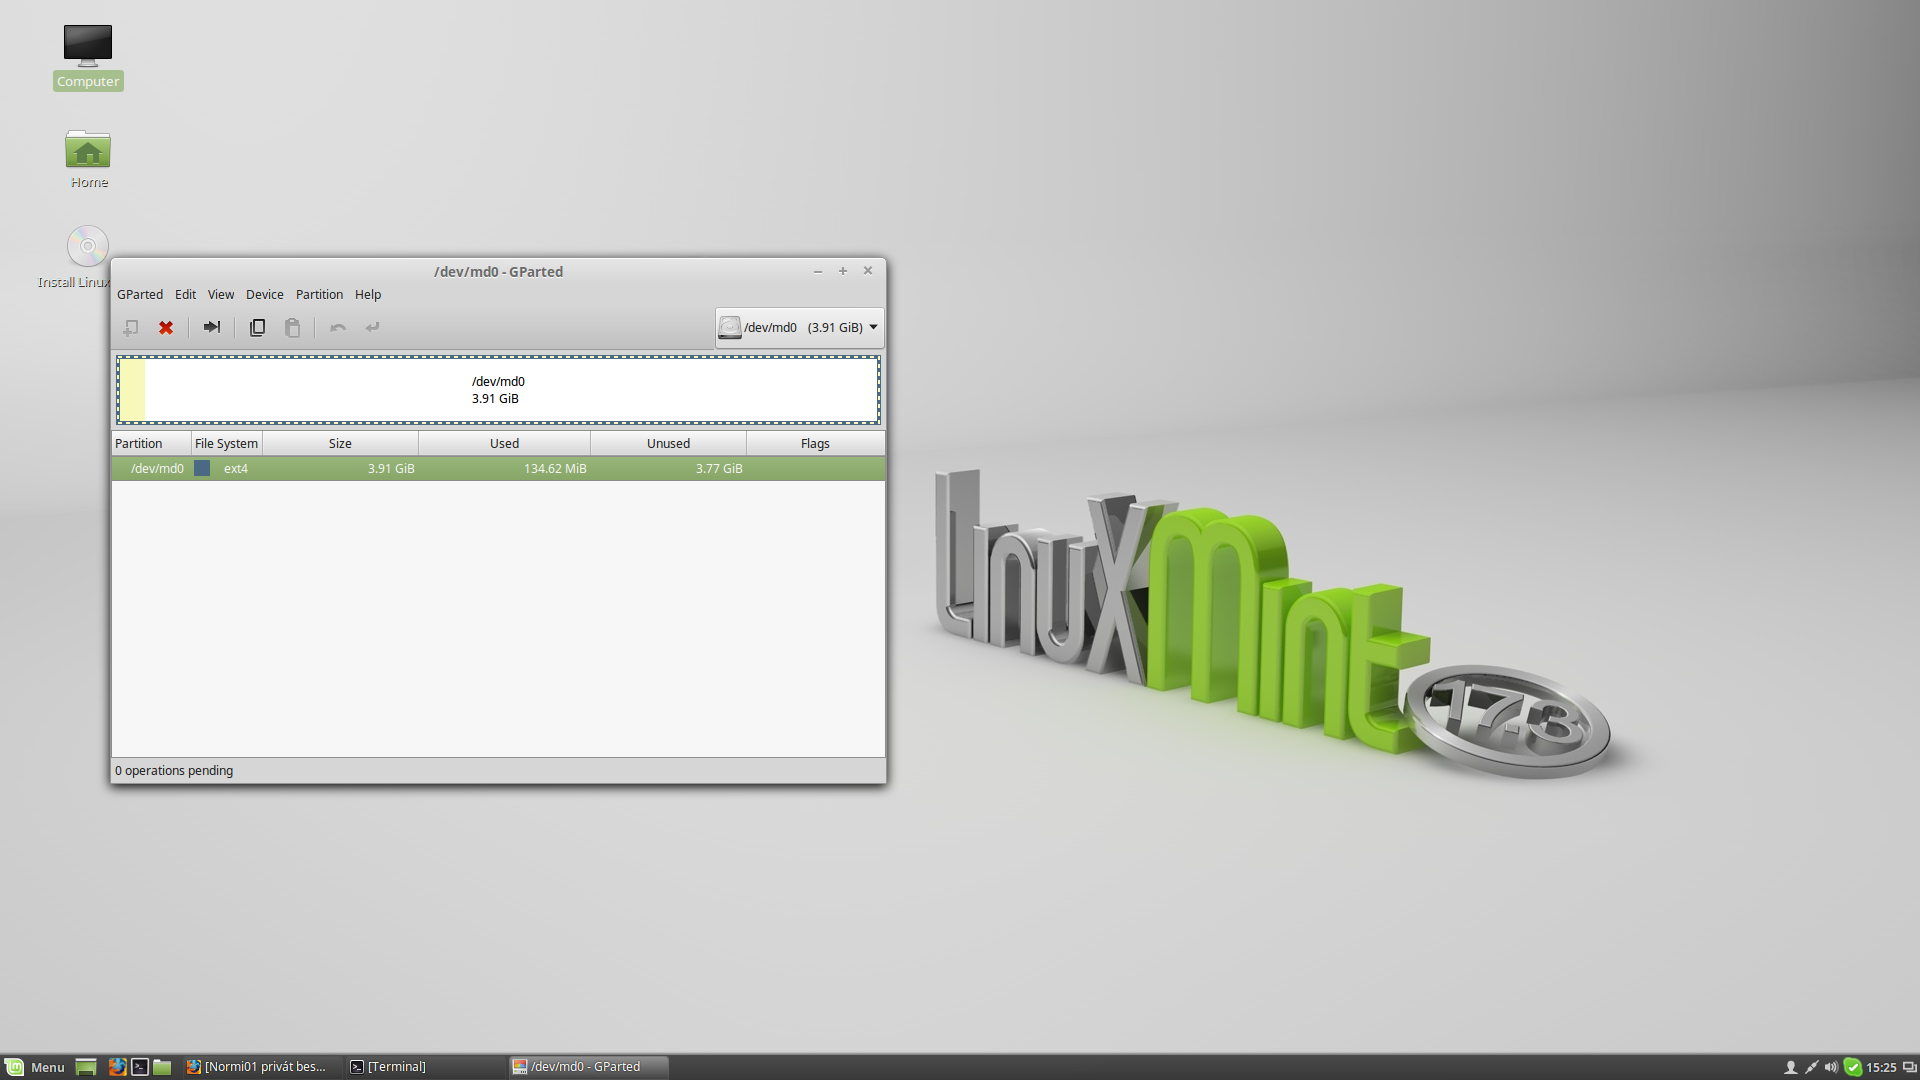1920x1080 pixels.
Task: Open the Help menu
Action: pyautogui.click(x=368, y=295)
